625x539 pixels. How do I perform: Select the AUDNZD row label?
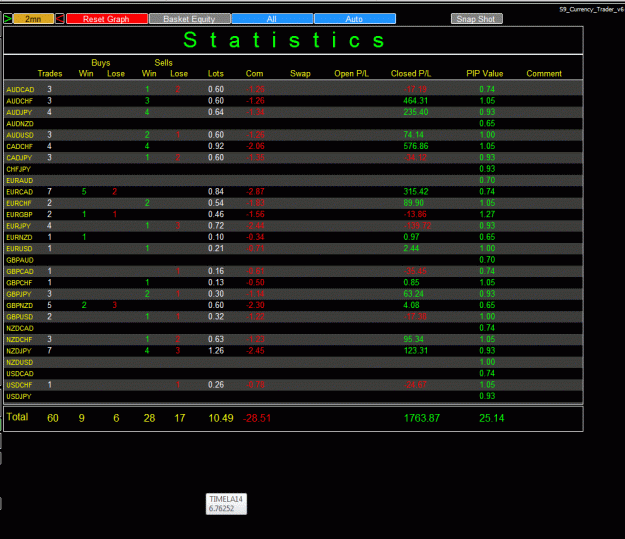coord(20,124)
